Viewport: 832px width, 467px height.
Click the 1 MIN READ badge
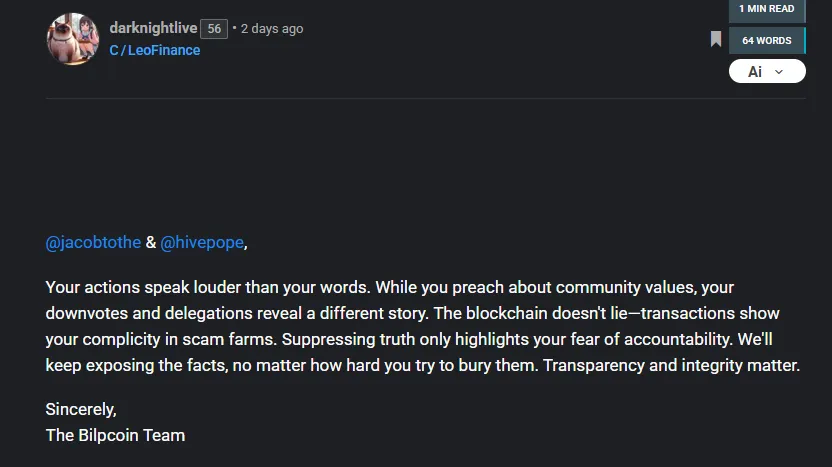pyautogui.click(x=767, y=9)
